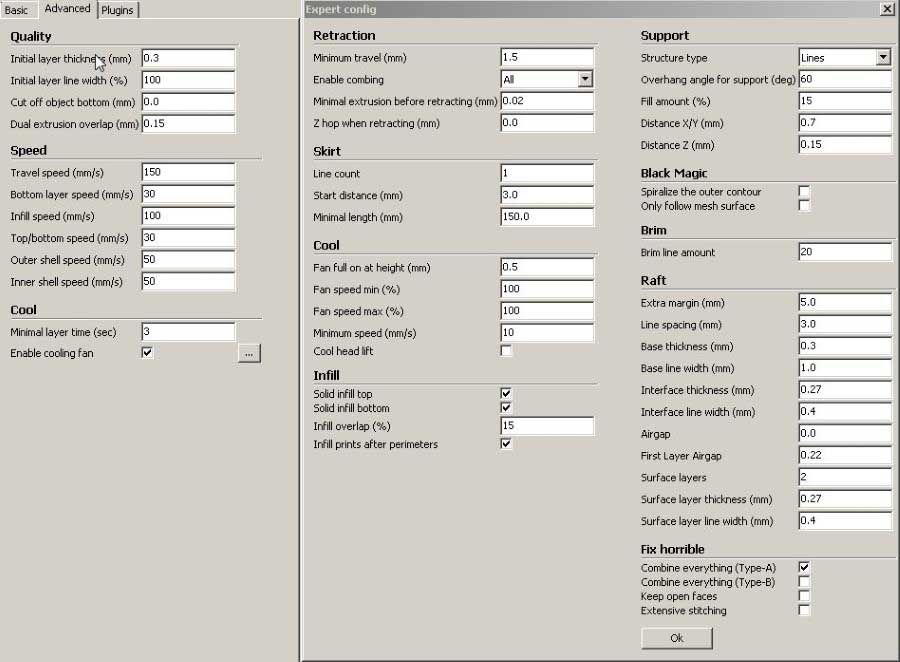Edit Cut off object bottom field
The width and height of the screenshot is (900, 662).
coord(188,102)
